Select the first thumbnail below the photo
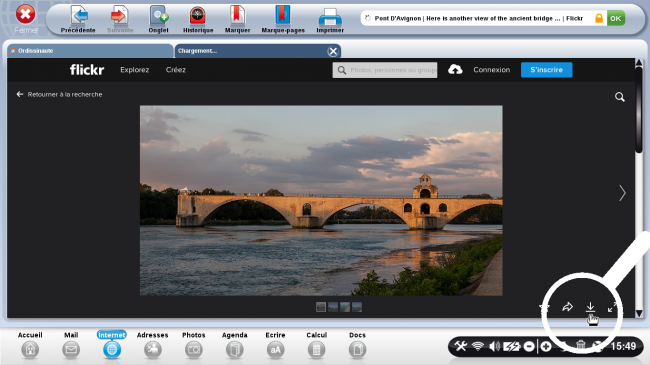The width and height of the screenshot is (650, 365). tap(321, 307)
